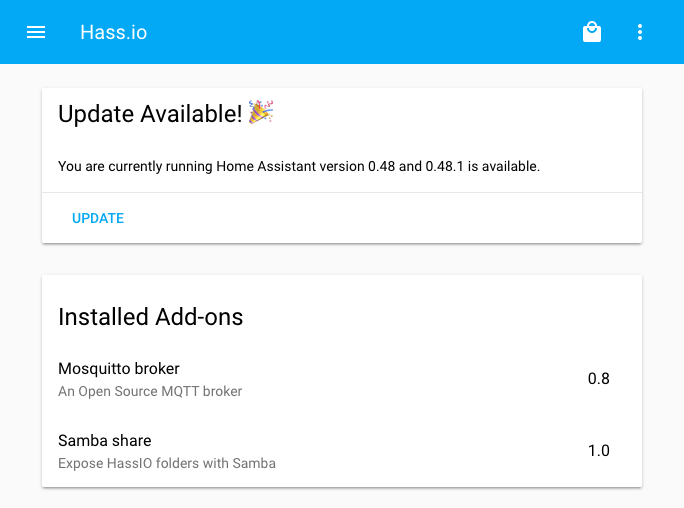Open the Mosquitto broker add-on
The width and height of the screenshot is (684, 508).
pyautogui.click(x=119, y=369)
